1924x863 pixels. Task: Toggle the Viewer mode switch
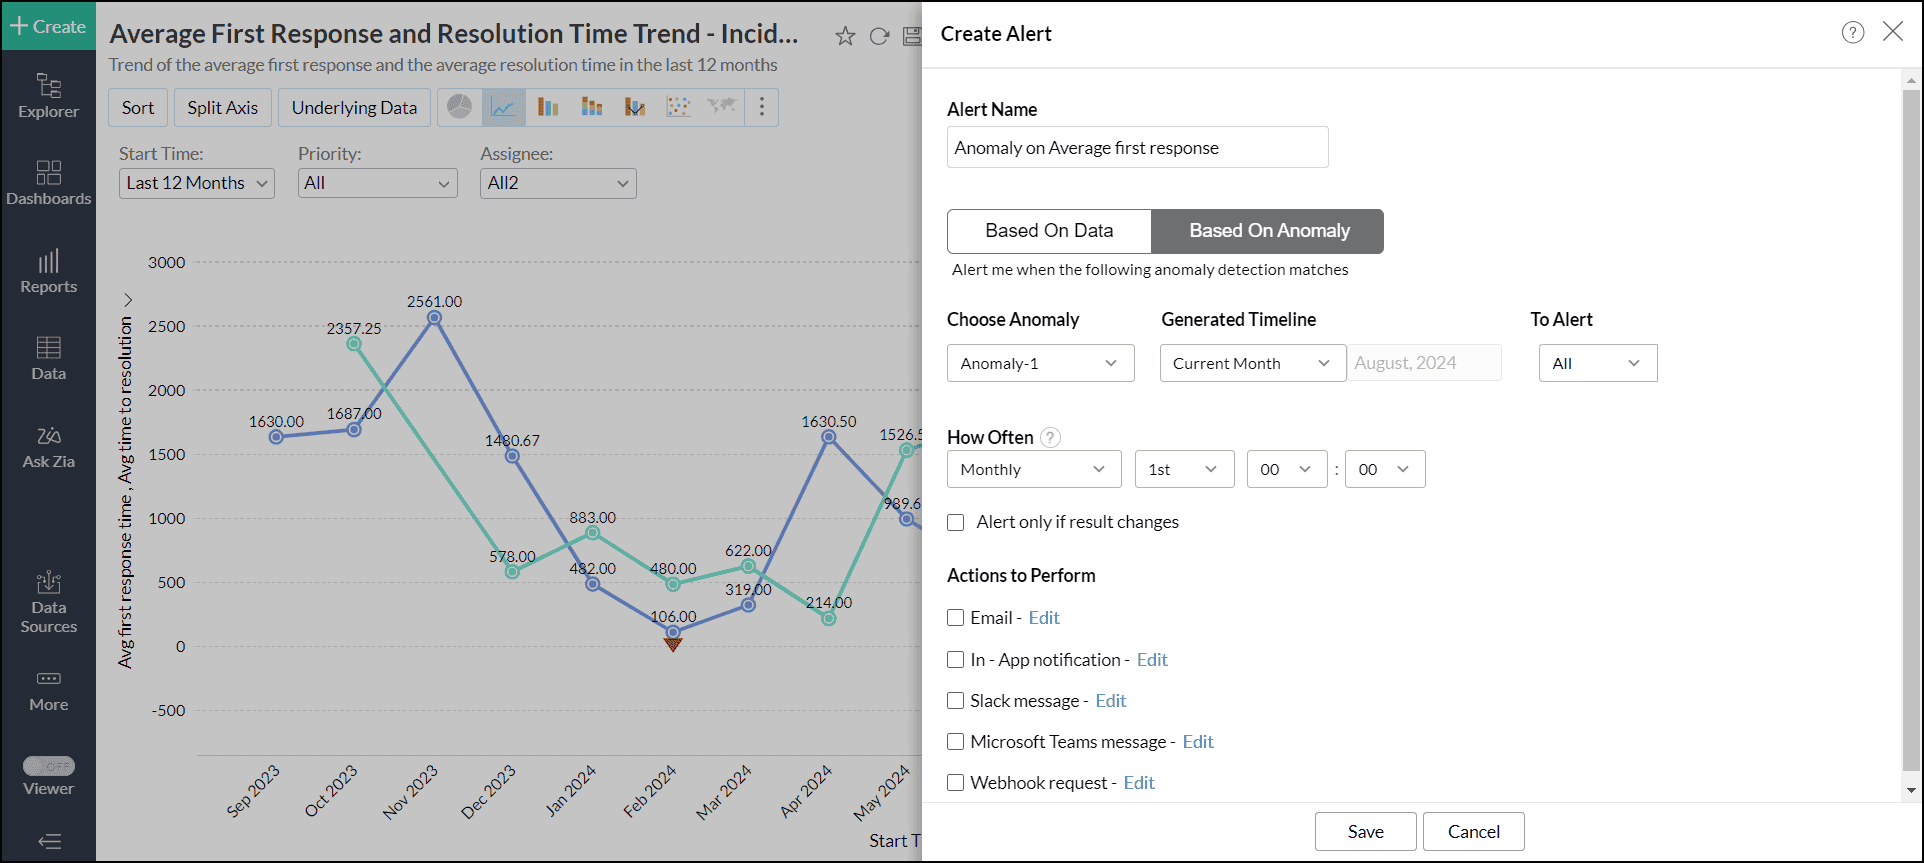(x=49, y=766)
